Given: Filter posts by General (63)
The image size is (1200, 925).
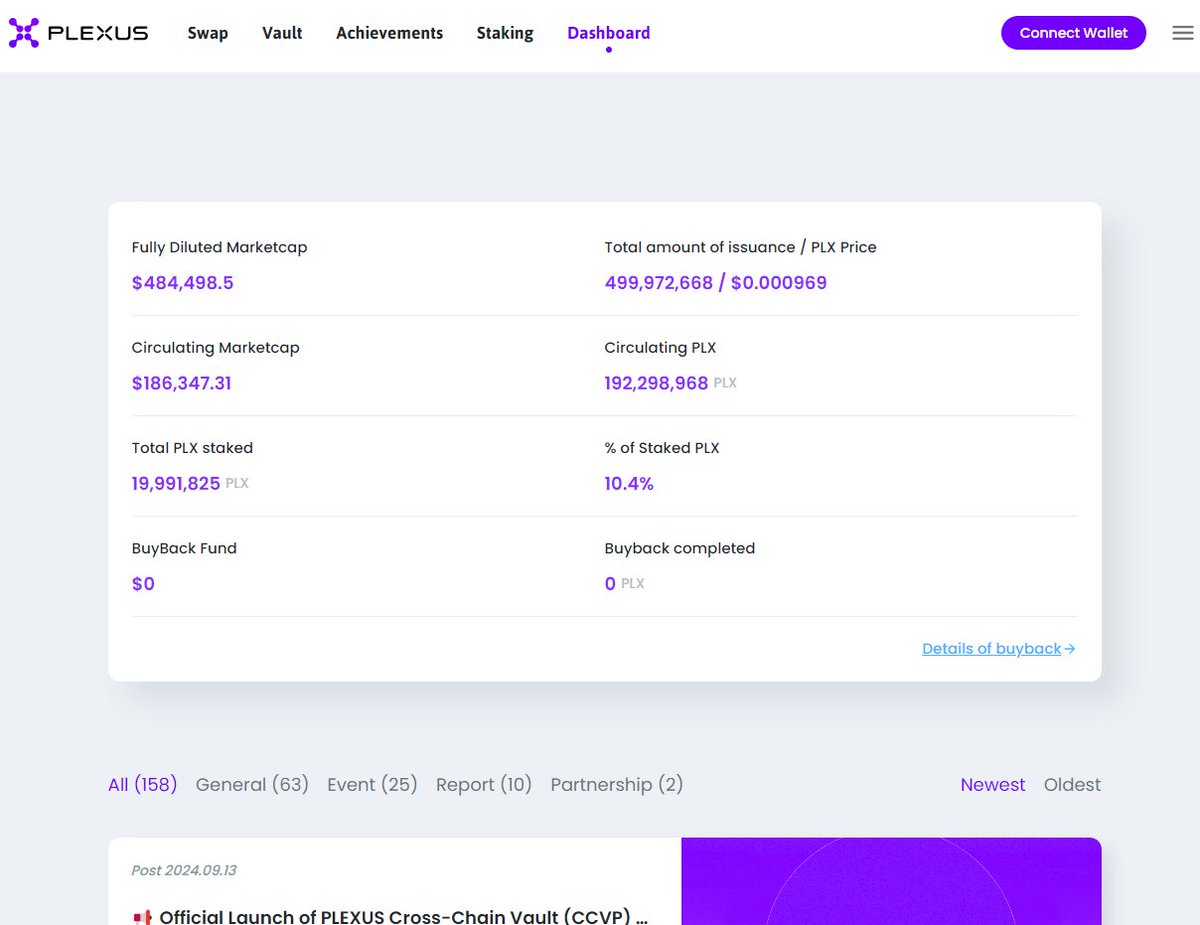Looking at the screenshot, I should click(252, 785).
